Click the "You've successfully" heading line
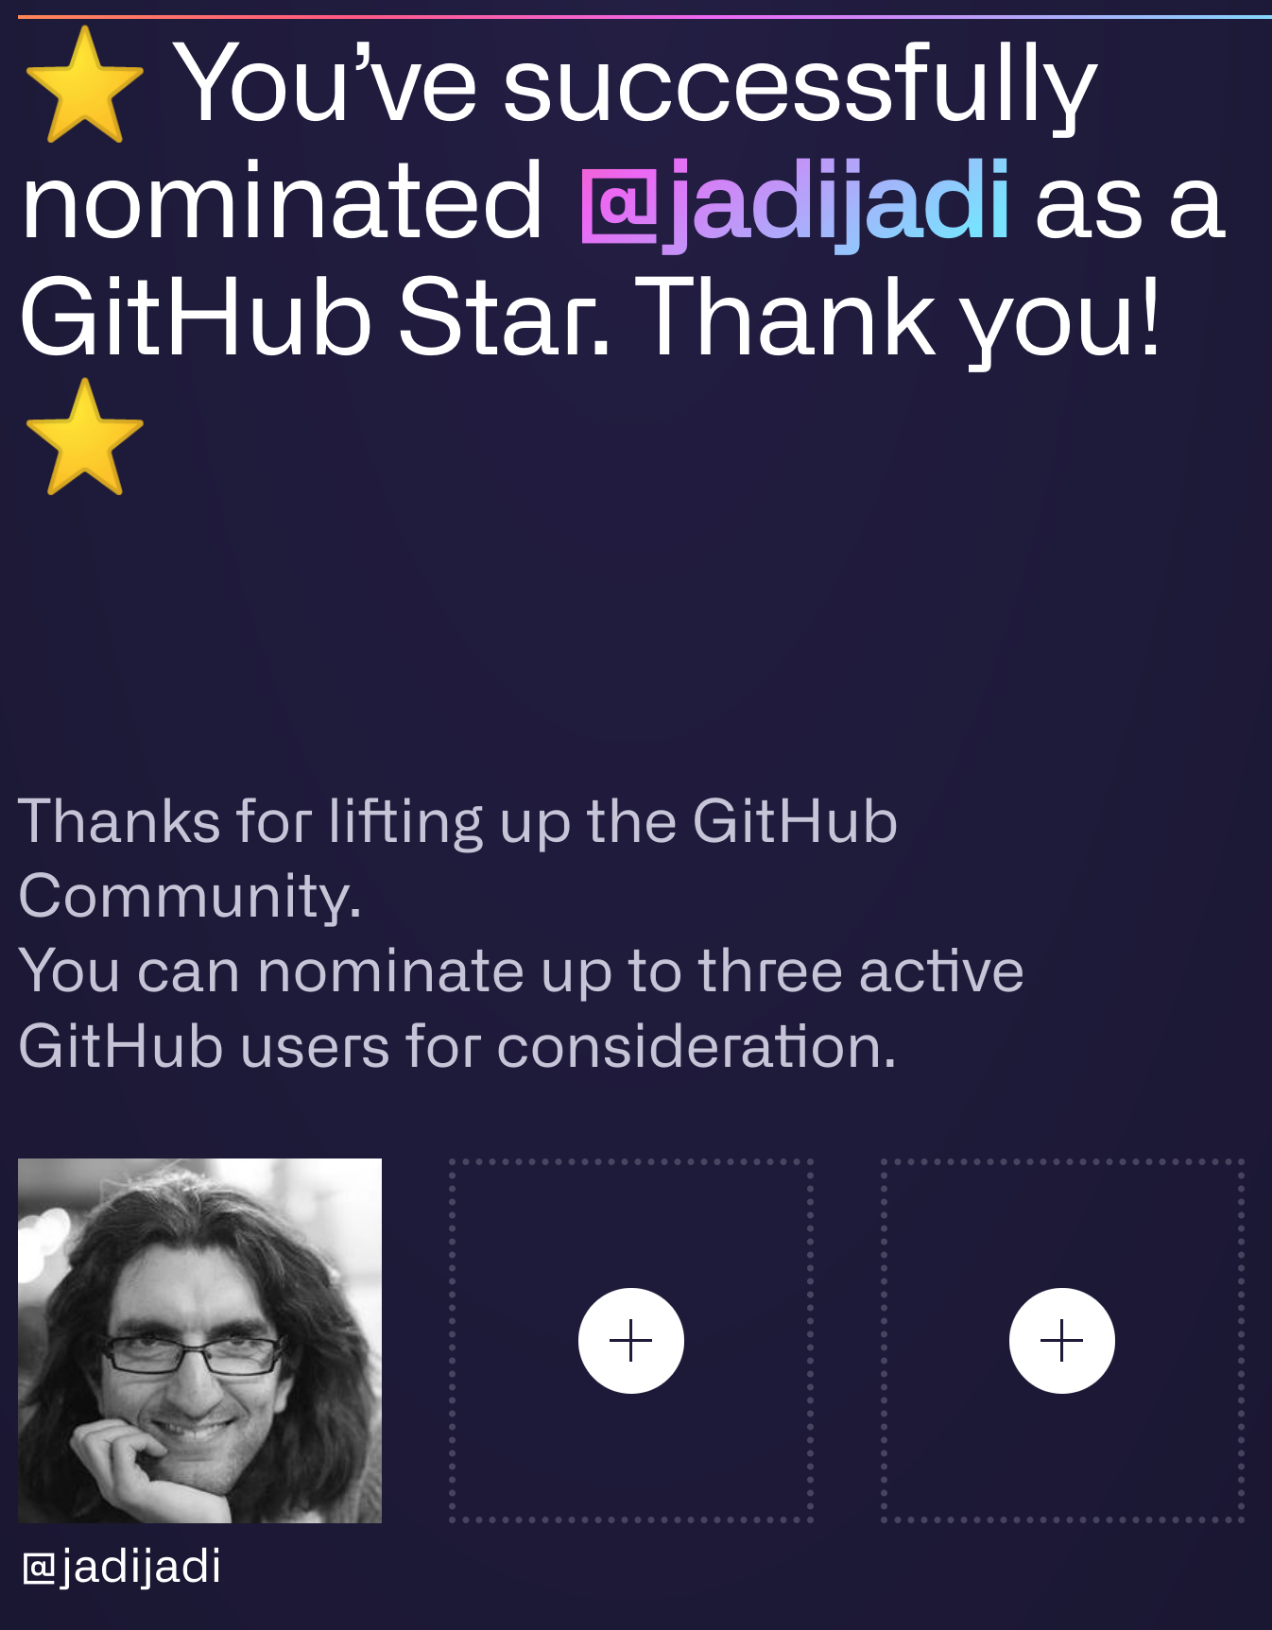The width and height of the screenshot is (1272, 1630). (636, 85)
